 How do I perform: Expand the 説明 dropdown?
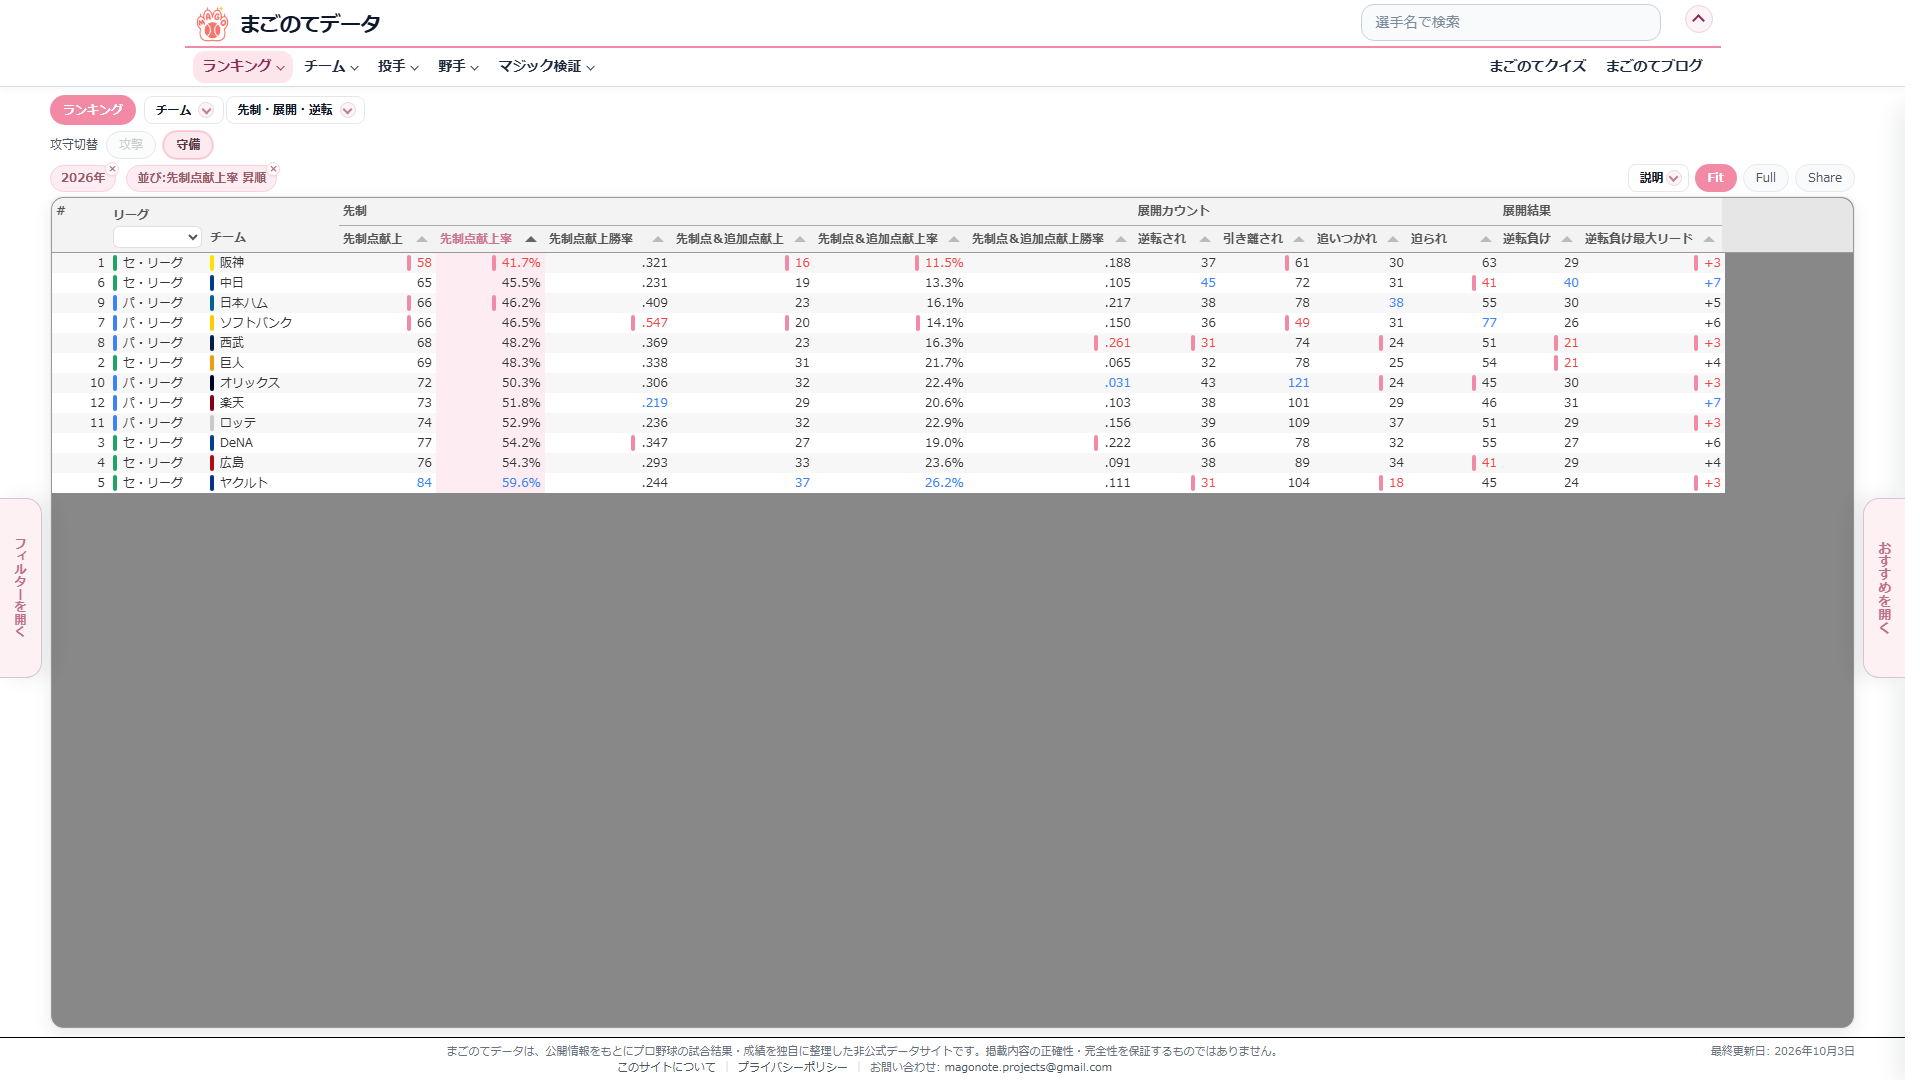coord(1658,178)
